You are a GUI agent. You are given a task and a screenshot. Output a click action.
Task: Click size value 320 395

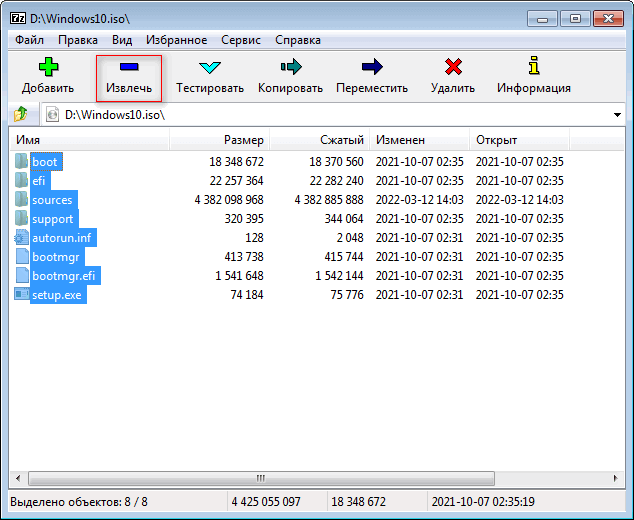(244, 219)
